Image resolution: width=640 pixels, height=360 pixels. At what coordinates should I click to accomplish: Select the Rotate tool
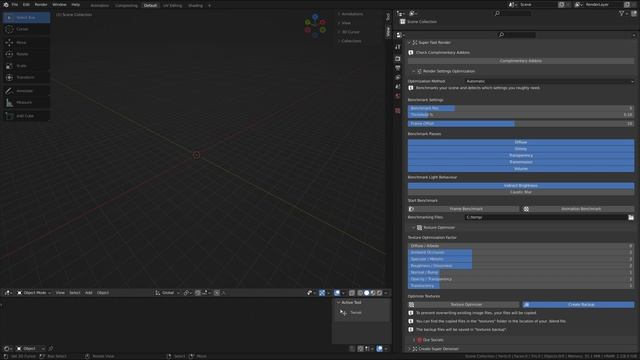point(27,54)
